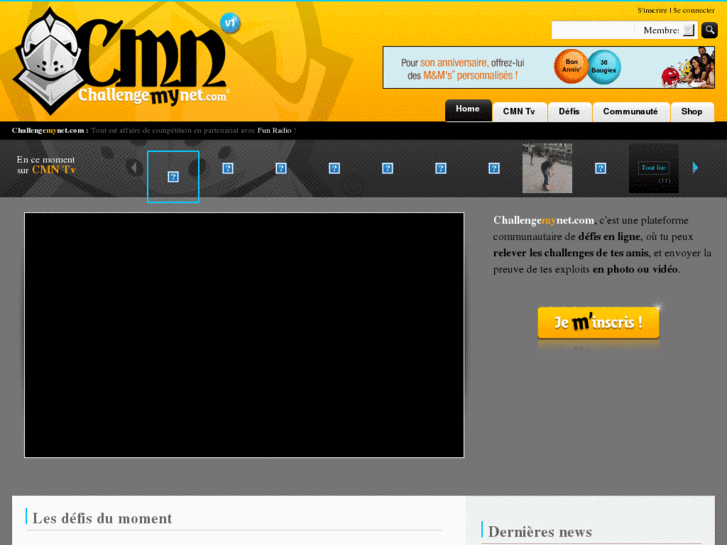Viewport: 727px width, 545px height.
Task: Go to the Home tab
Action: click(468, 109)
